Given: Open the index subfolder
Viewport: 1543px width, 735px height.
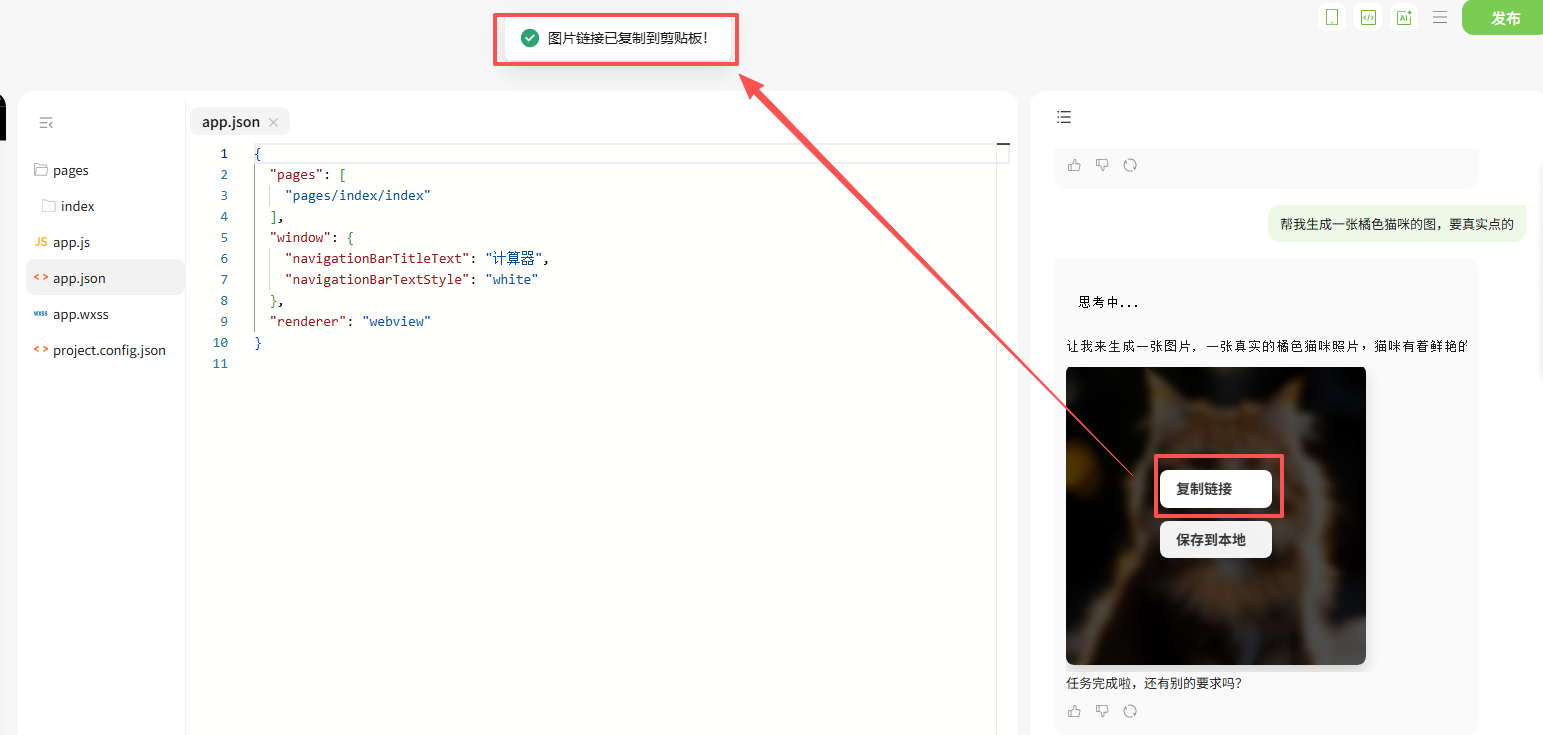Looking at the screenshot, I should [77, 206].
